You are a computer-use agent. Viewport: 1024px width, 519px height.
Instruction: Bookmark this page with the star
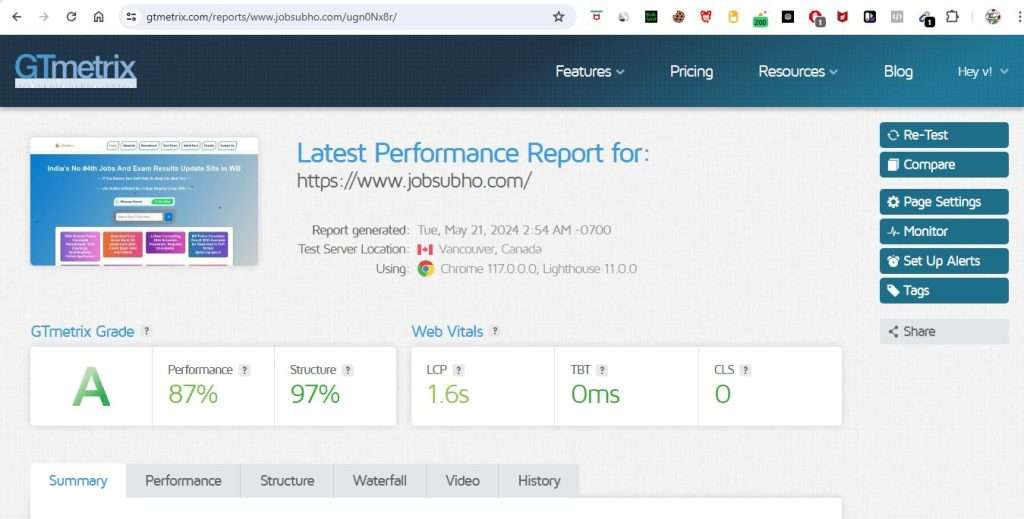[558, 17]
